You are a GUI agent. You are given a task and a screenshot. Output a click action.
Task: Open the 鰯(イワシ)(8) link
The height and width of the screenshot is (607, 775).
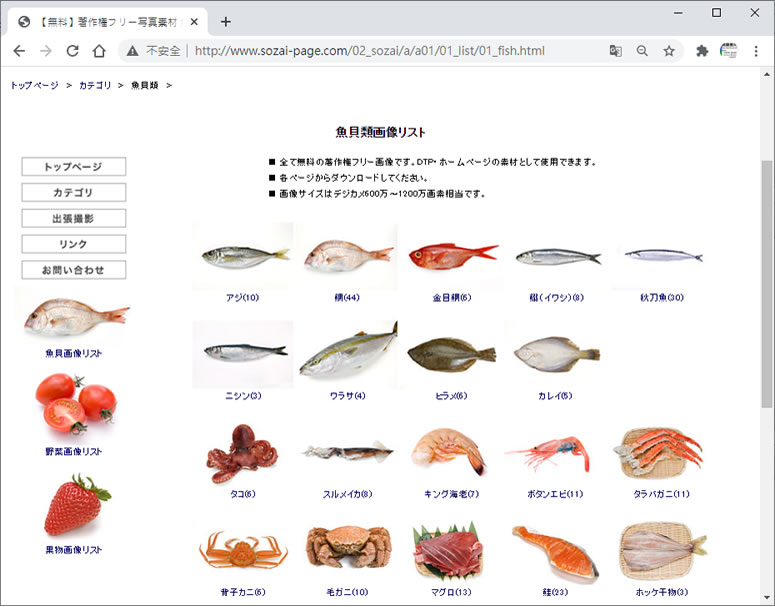557,298
